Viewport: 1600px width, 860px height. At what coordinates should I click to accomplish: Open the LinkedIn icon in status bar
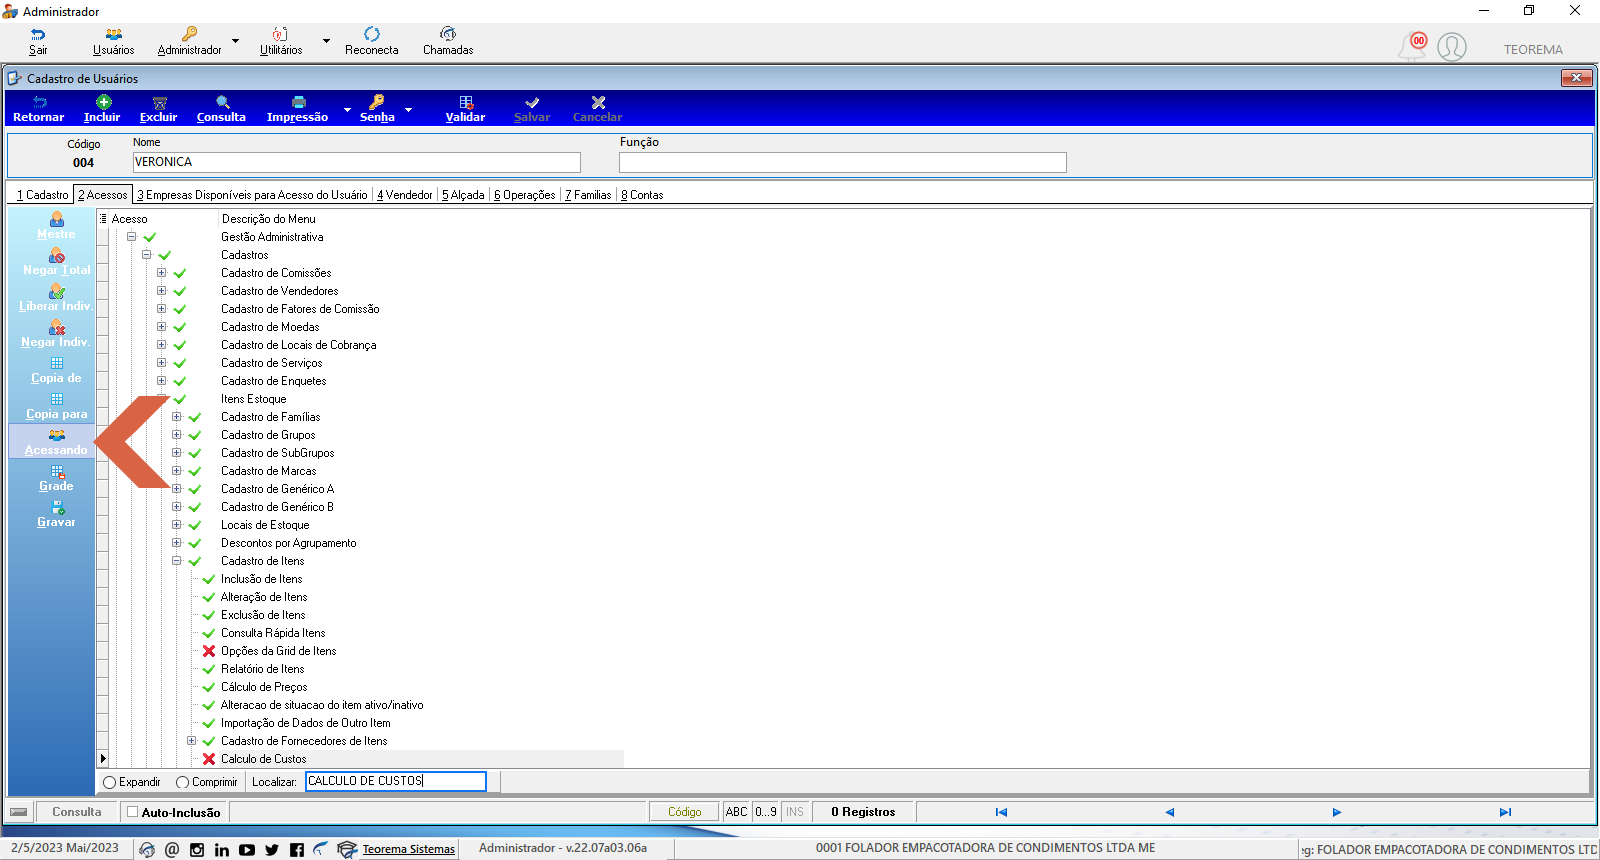pos(222,850)
